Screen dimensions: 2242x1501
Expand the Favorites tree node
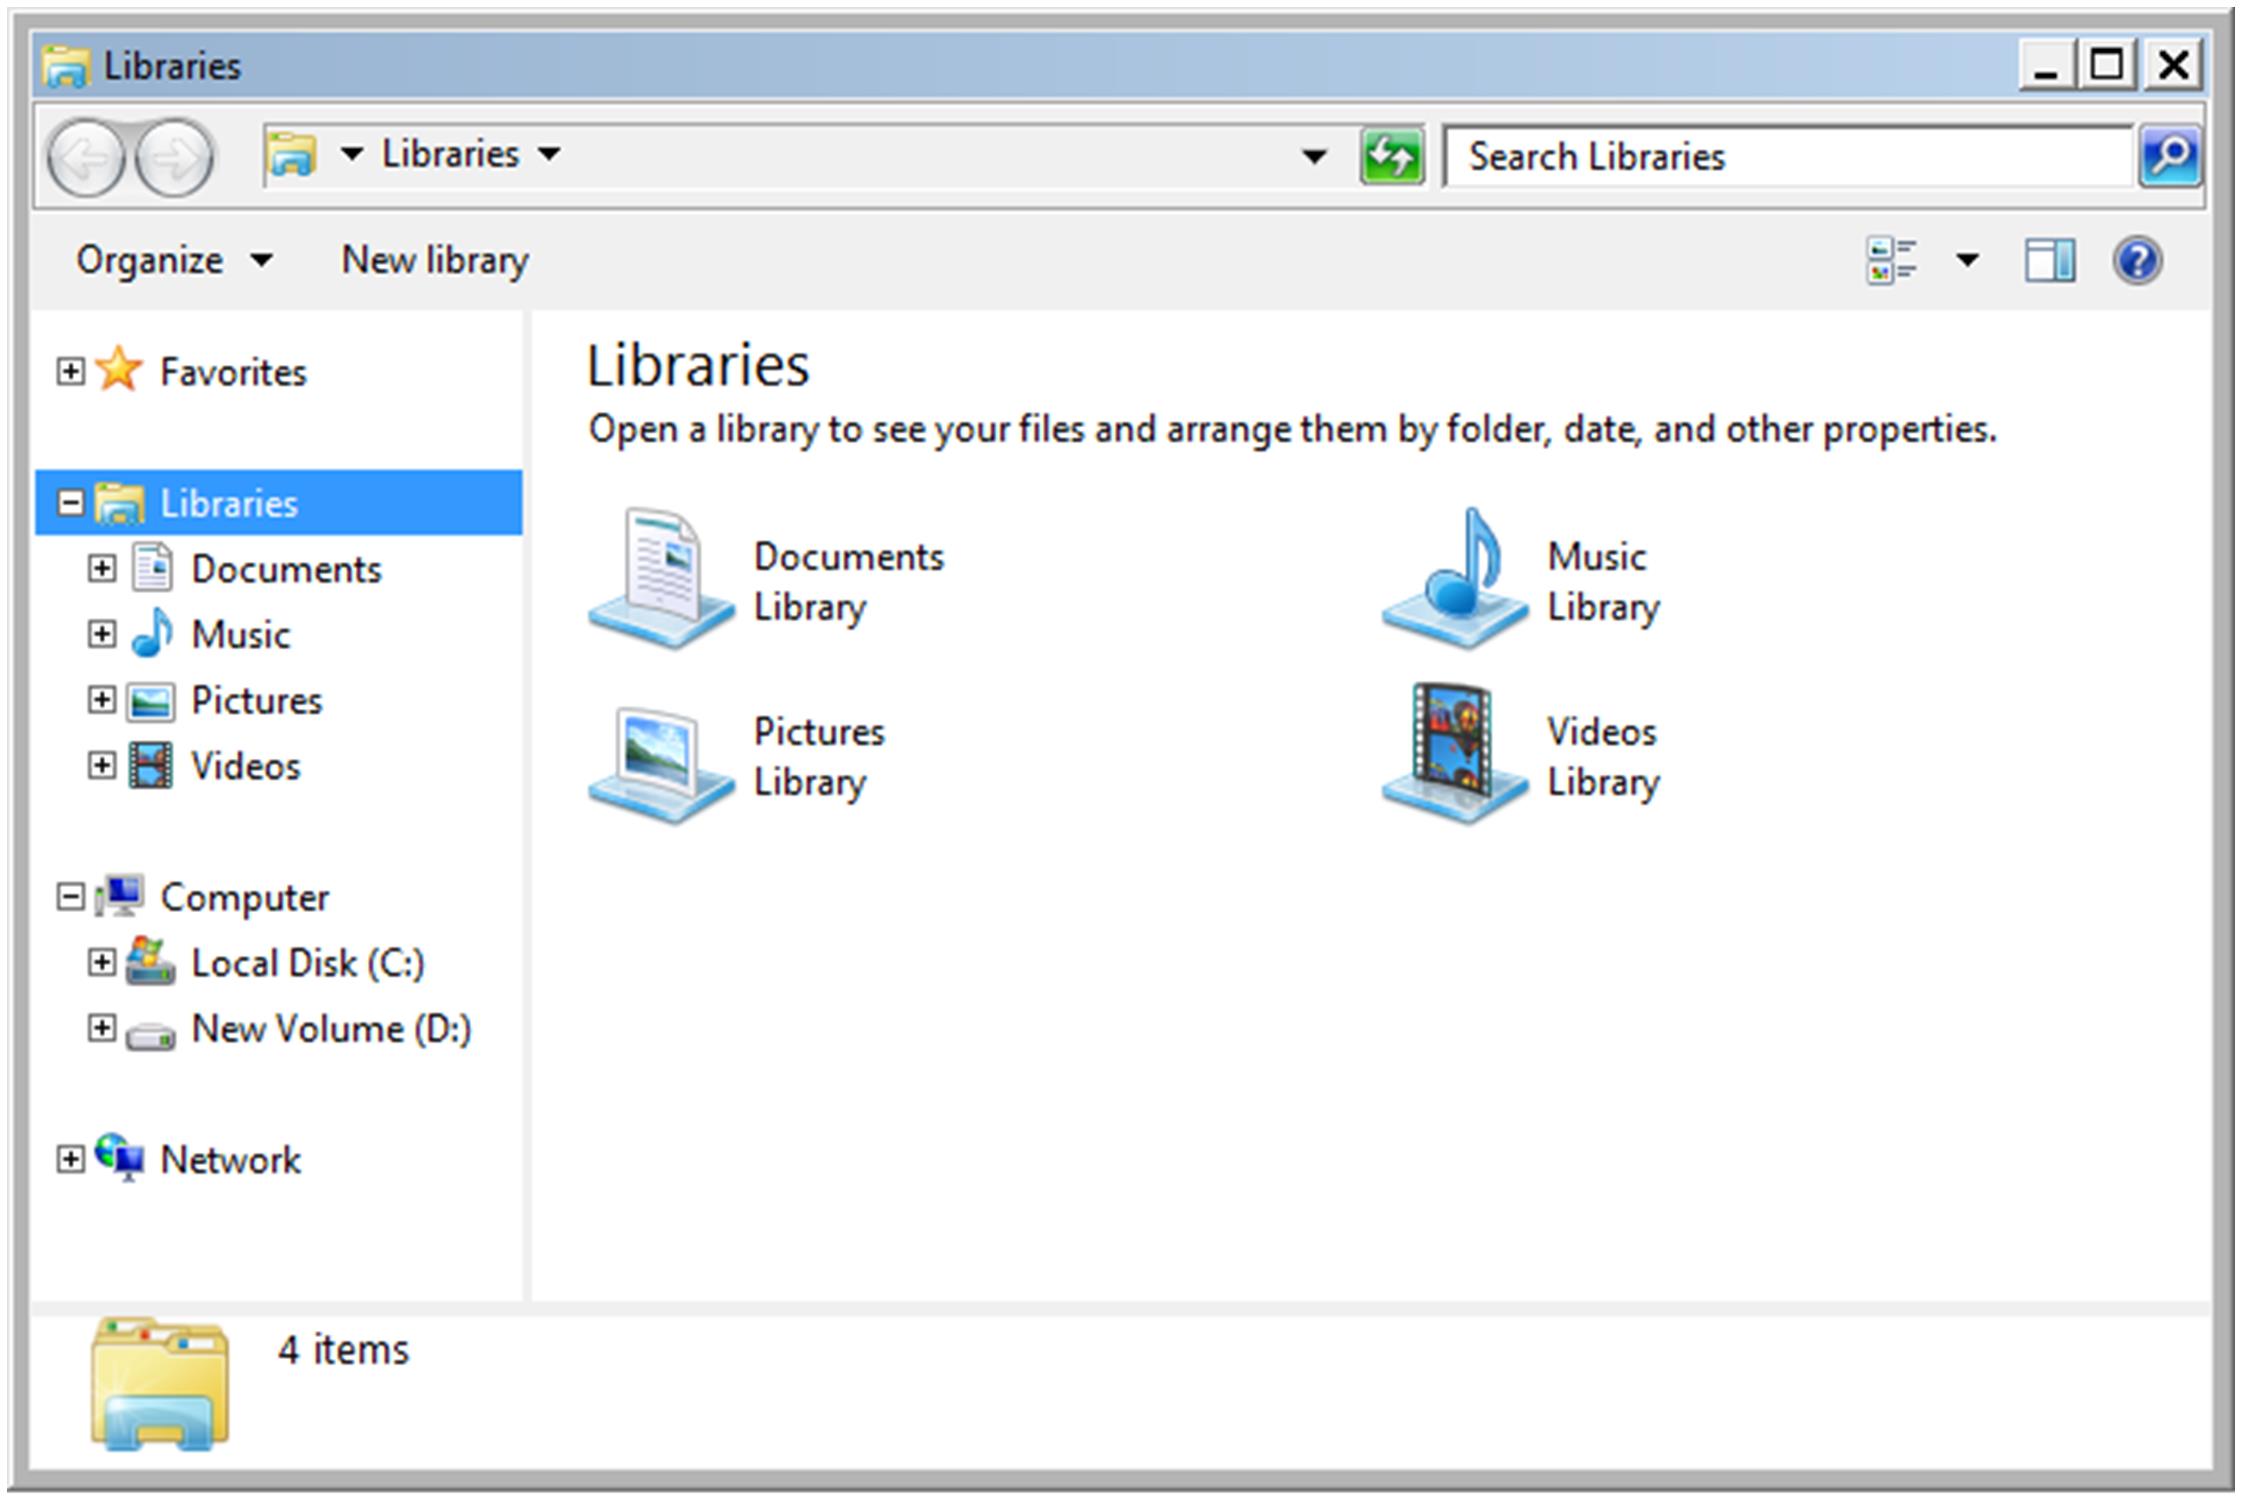tap(70, 372)
